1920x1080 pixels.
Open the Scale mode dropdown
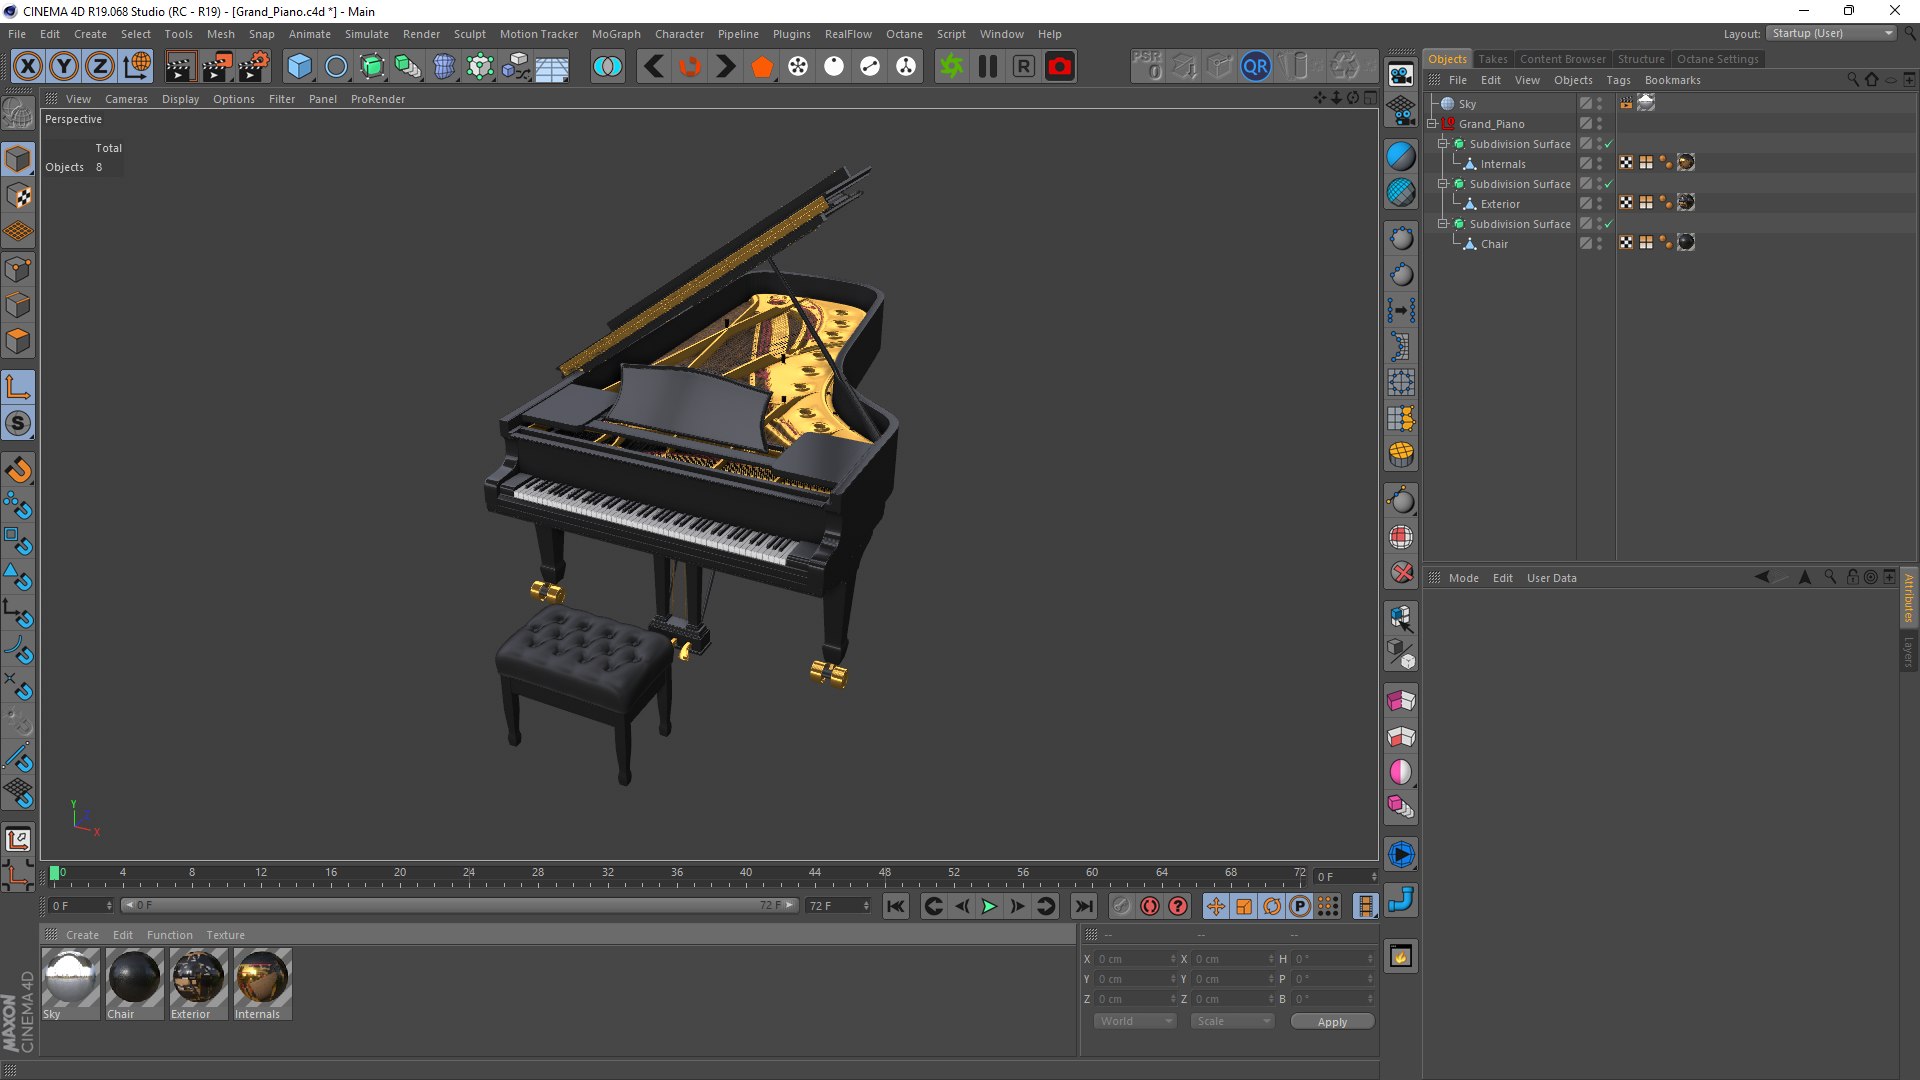click(1232, 1021)
